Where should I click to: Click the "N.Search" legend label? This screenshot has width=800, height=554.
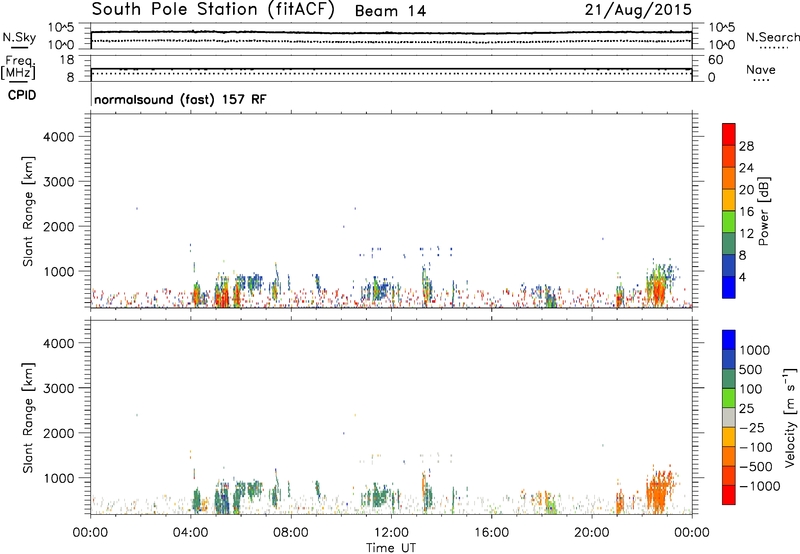[772, 37]
